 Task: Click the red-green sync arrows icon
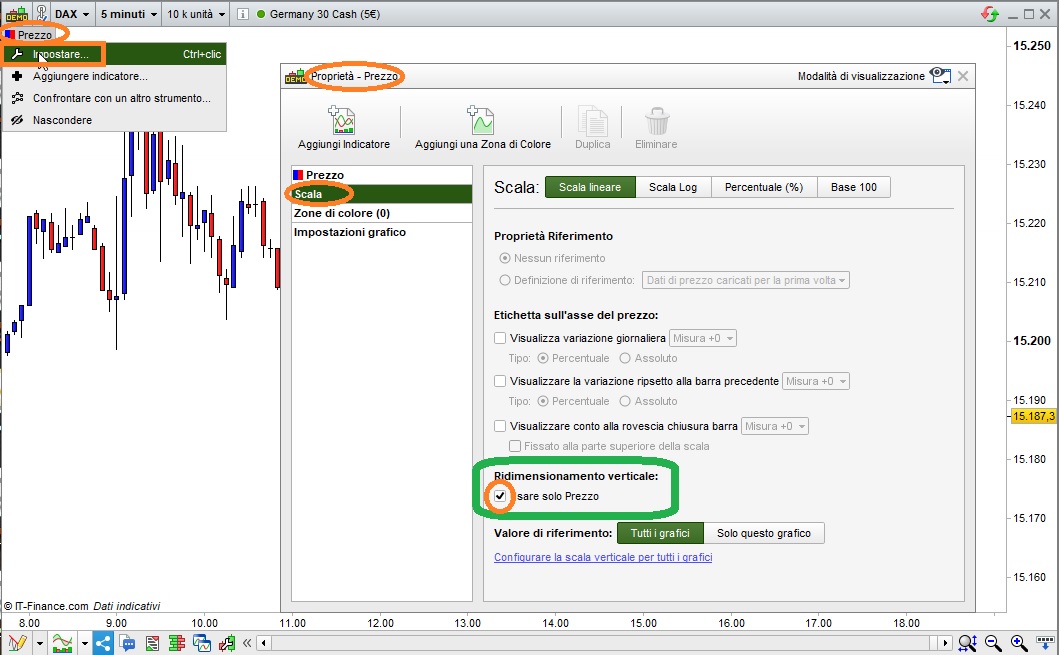[x=990, y=14]
